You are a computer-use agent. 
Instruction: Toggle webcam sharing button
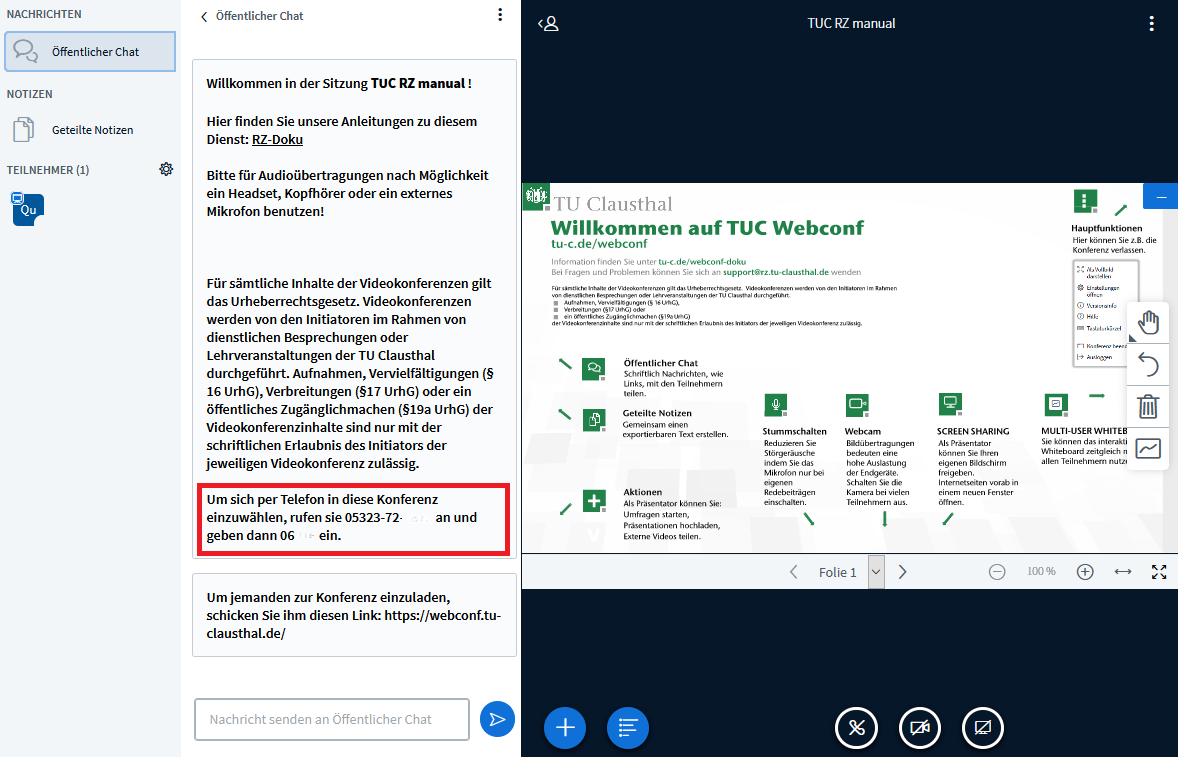coord(920,727)
